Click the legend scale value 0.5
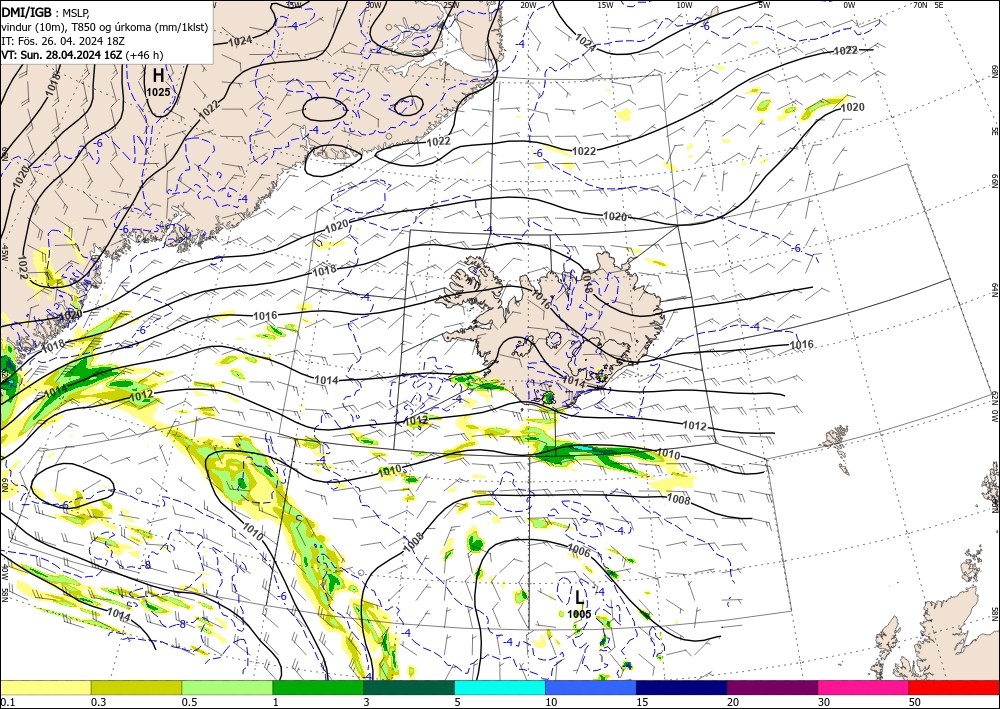The height and width of the screenshot is (709, 1000). click(x=188, y=702)
